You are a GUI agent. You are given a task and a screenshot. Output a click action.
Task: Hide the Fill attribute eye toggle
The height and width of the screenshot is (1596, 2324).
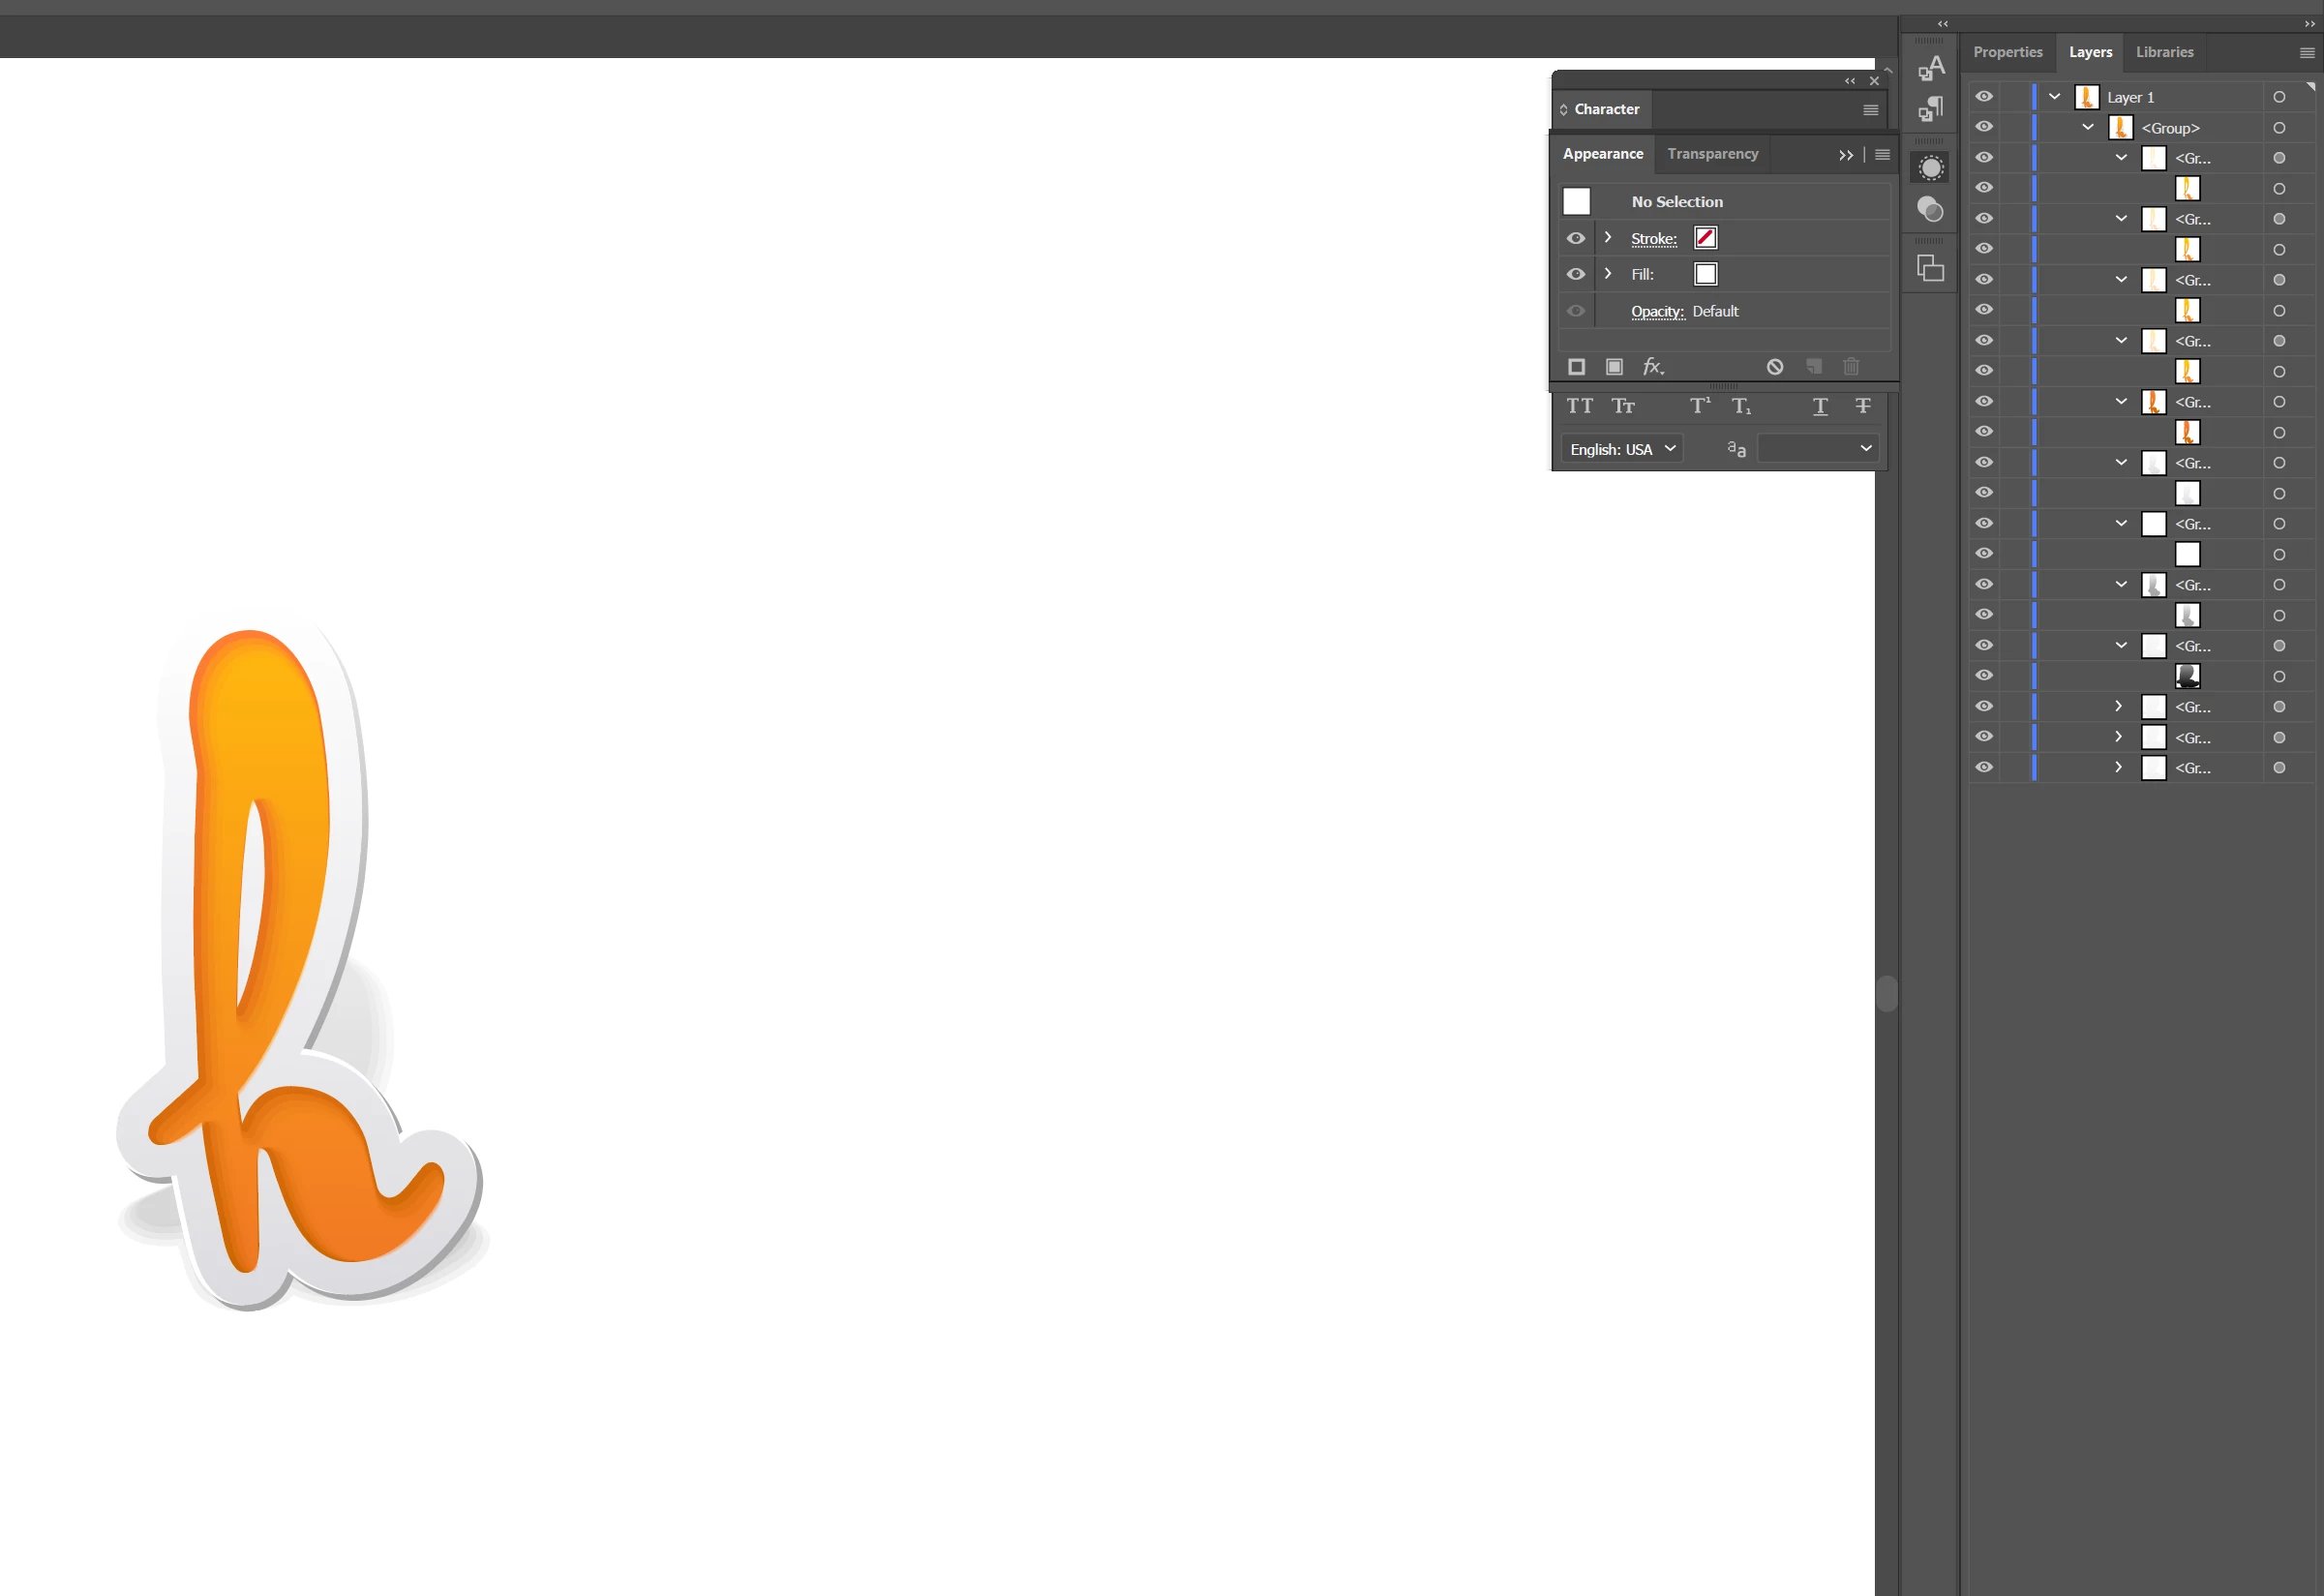point(1576,274)
